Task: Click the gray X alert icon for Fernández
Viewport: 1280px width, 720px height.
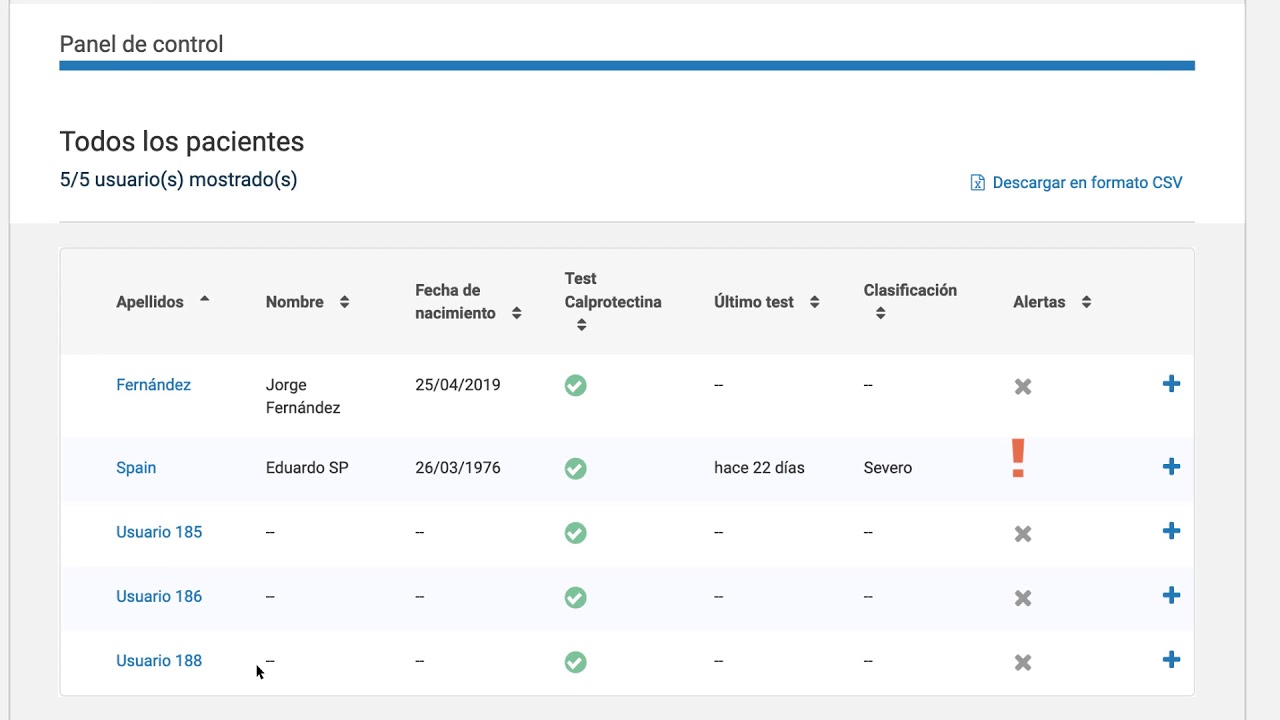Action: [x=1023, y=386]
